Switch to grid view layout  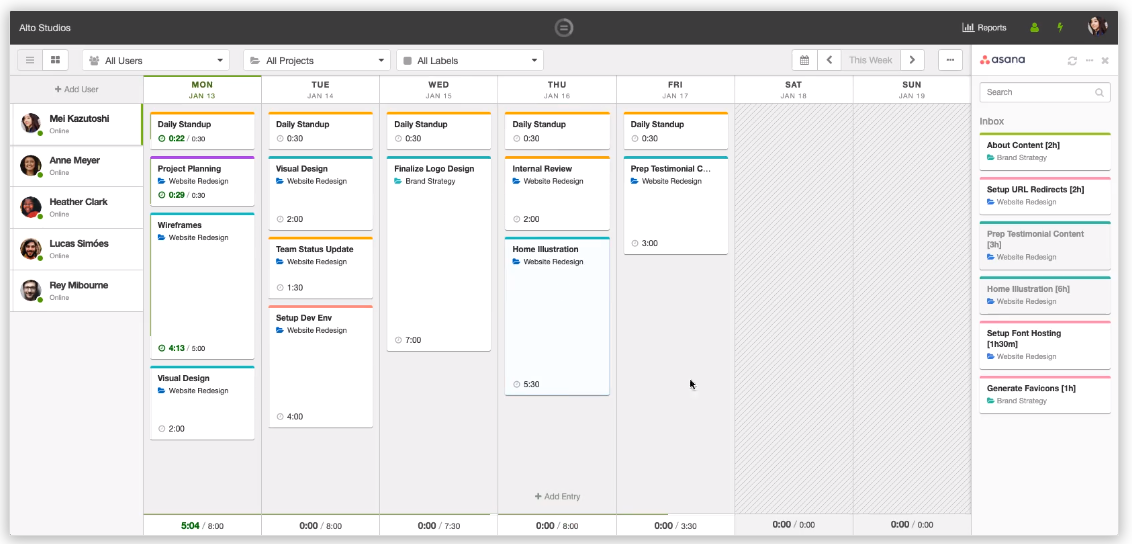56,60
